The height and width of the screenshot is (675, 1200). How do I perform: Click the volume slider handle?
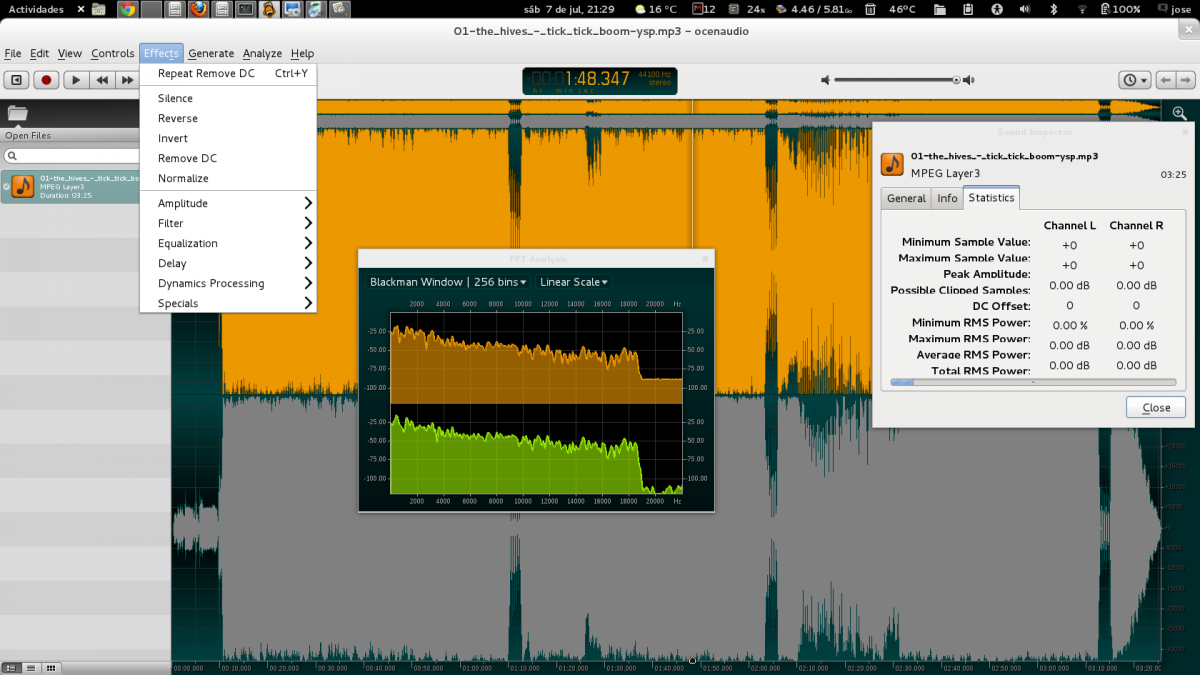click(956, 80)
